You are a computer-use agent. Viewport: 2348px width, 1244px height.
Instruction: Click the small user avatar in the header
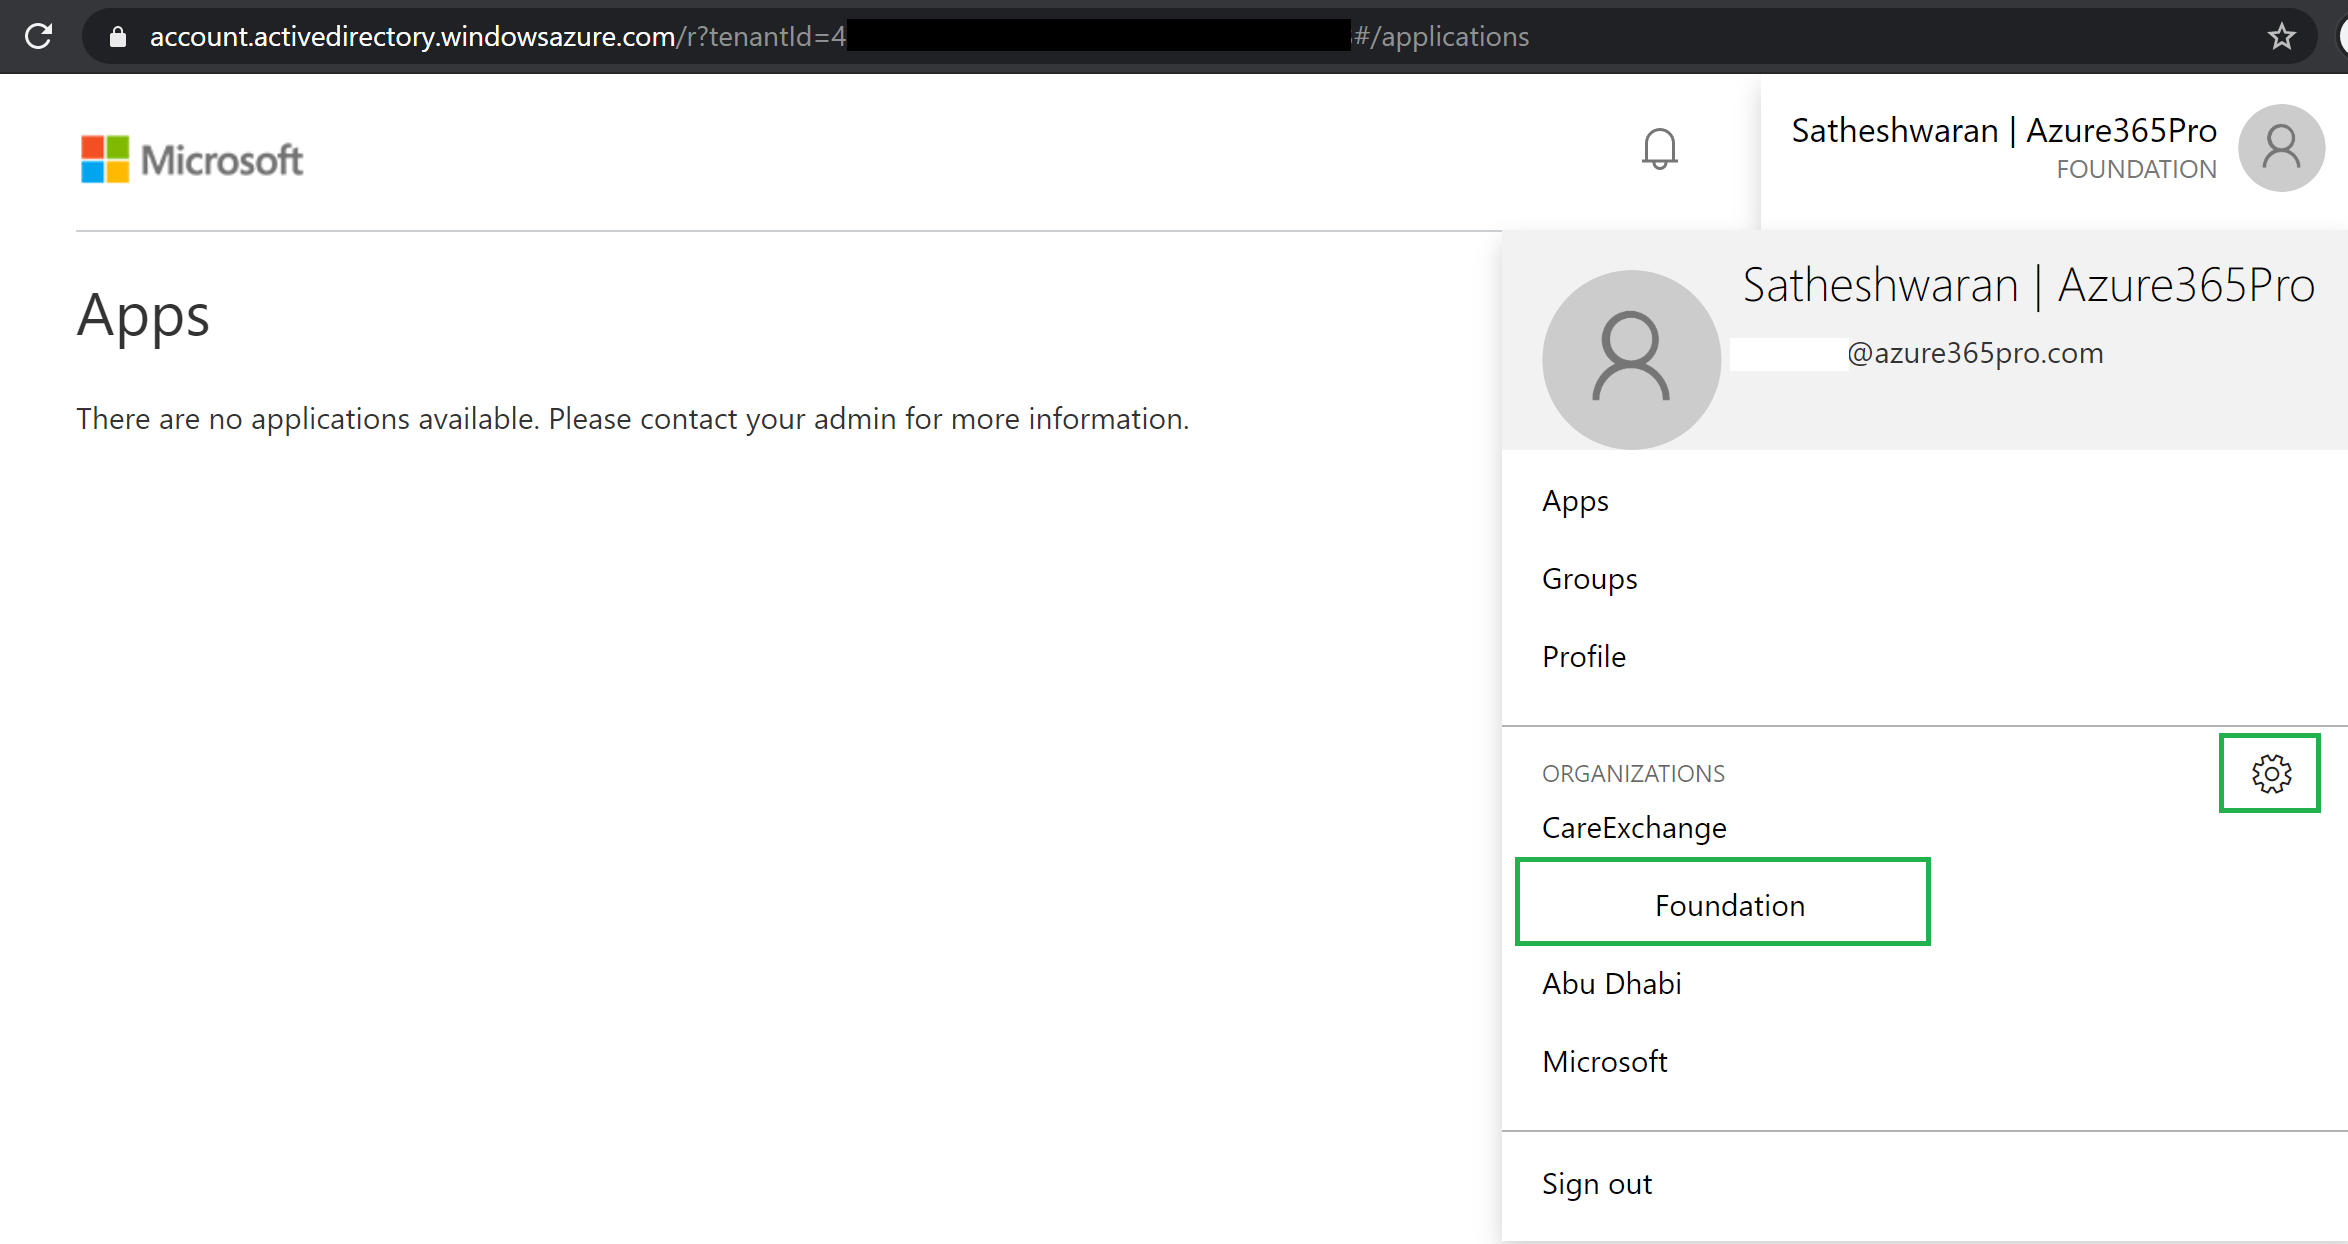pos(2280,148)
